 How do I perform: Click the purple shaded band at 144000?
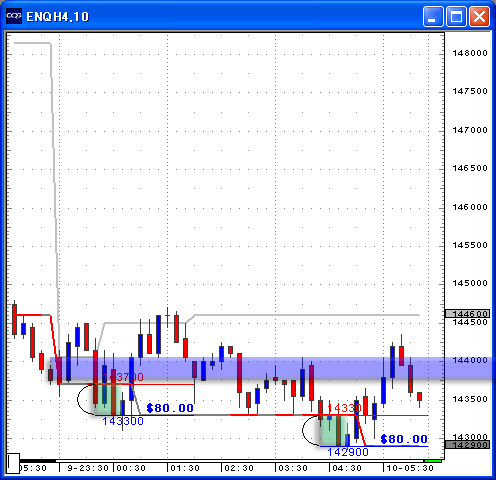point(272,369)
